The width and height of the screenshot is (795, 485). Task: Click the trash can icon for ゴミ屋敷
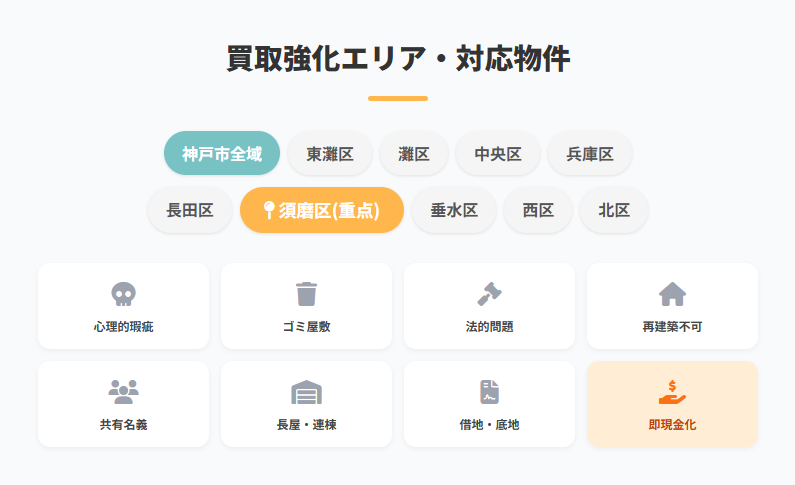306,294
